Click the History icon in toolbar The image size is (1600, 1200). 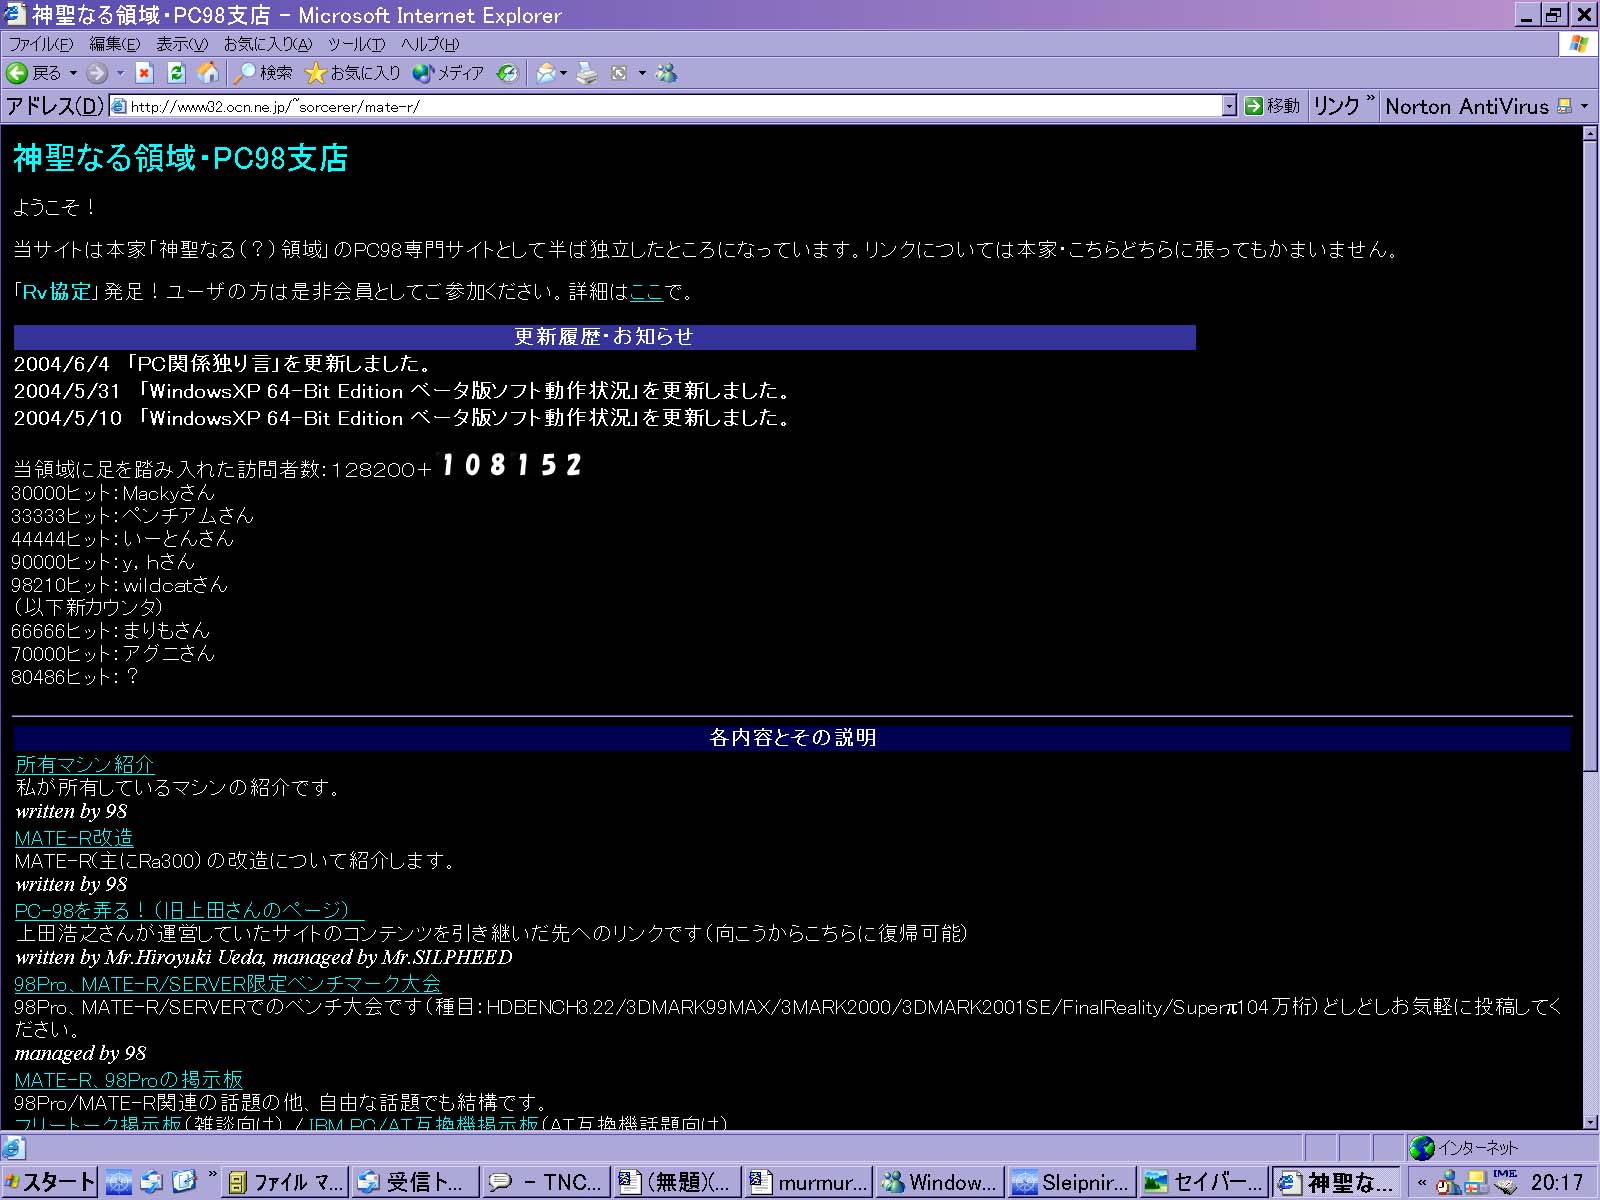[508, 73]
